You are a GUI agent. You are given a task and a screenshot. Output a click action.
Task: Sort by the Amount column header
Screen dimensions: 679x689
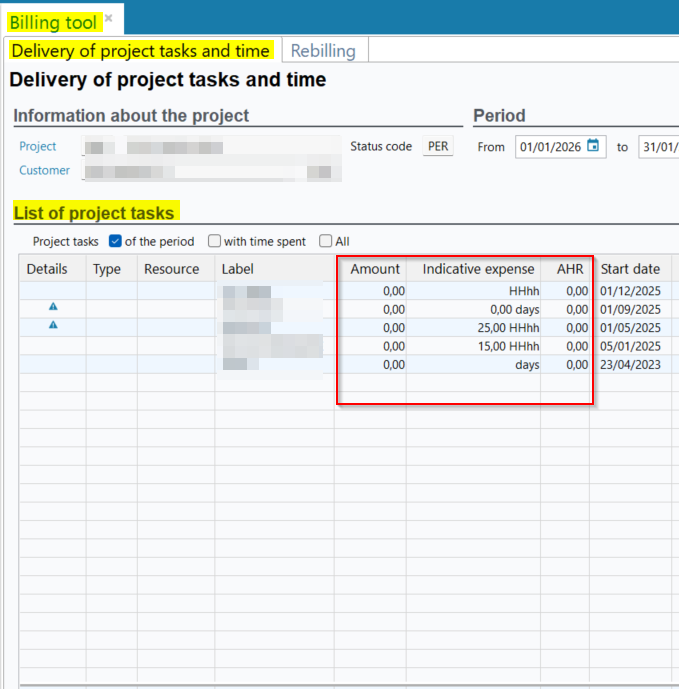pos(375,269)
